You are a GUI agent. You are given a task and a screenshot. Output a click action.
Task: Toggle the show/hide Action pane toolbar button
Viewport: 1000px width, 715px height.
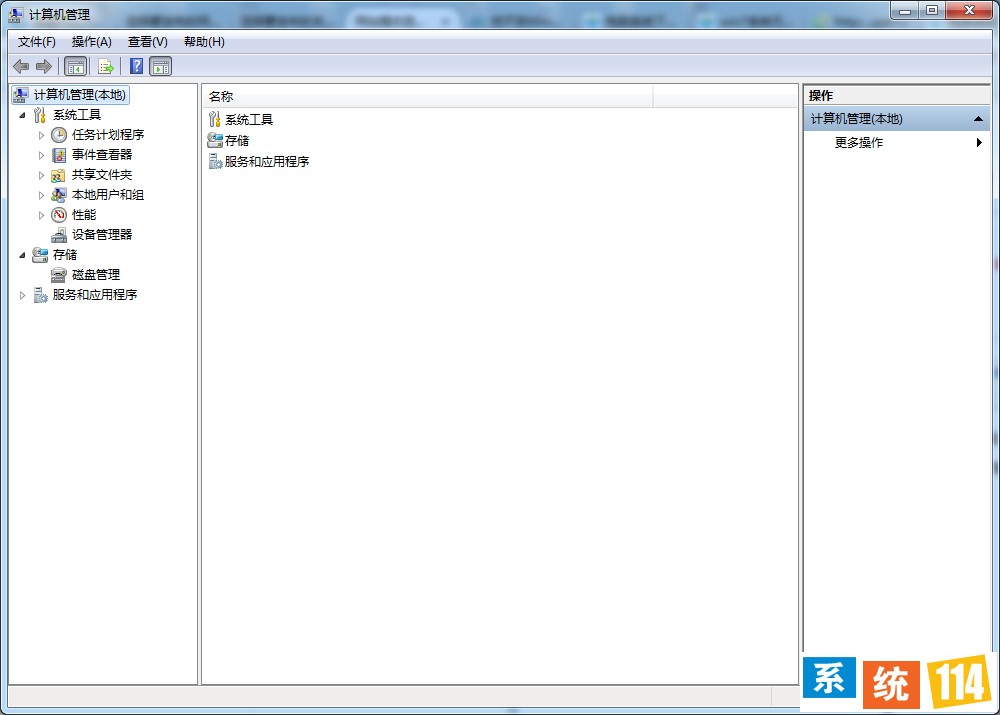tap(161, 66)
